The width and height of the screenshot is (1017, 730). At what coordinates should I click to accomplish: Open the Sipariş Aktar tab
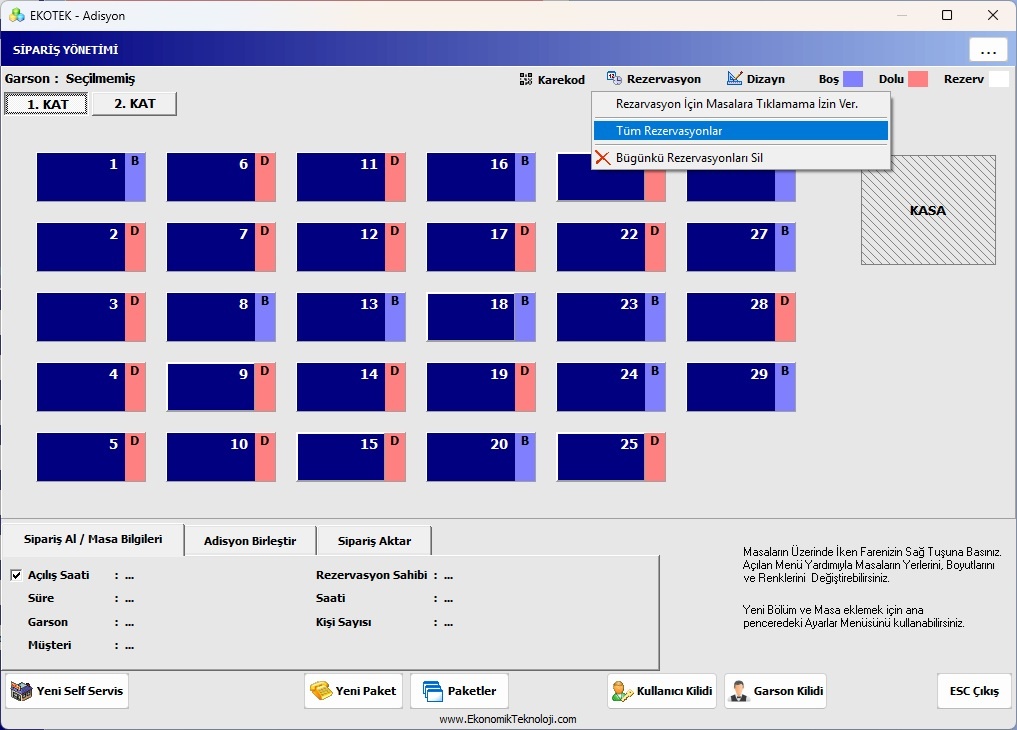(x=374, y=541)
